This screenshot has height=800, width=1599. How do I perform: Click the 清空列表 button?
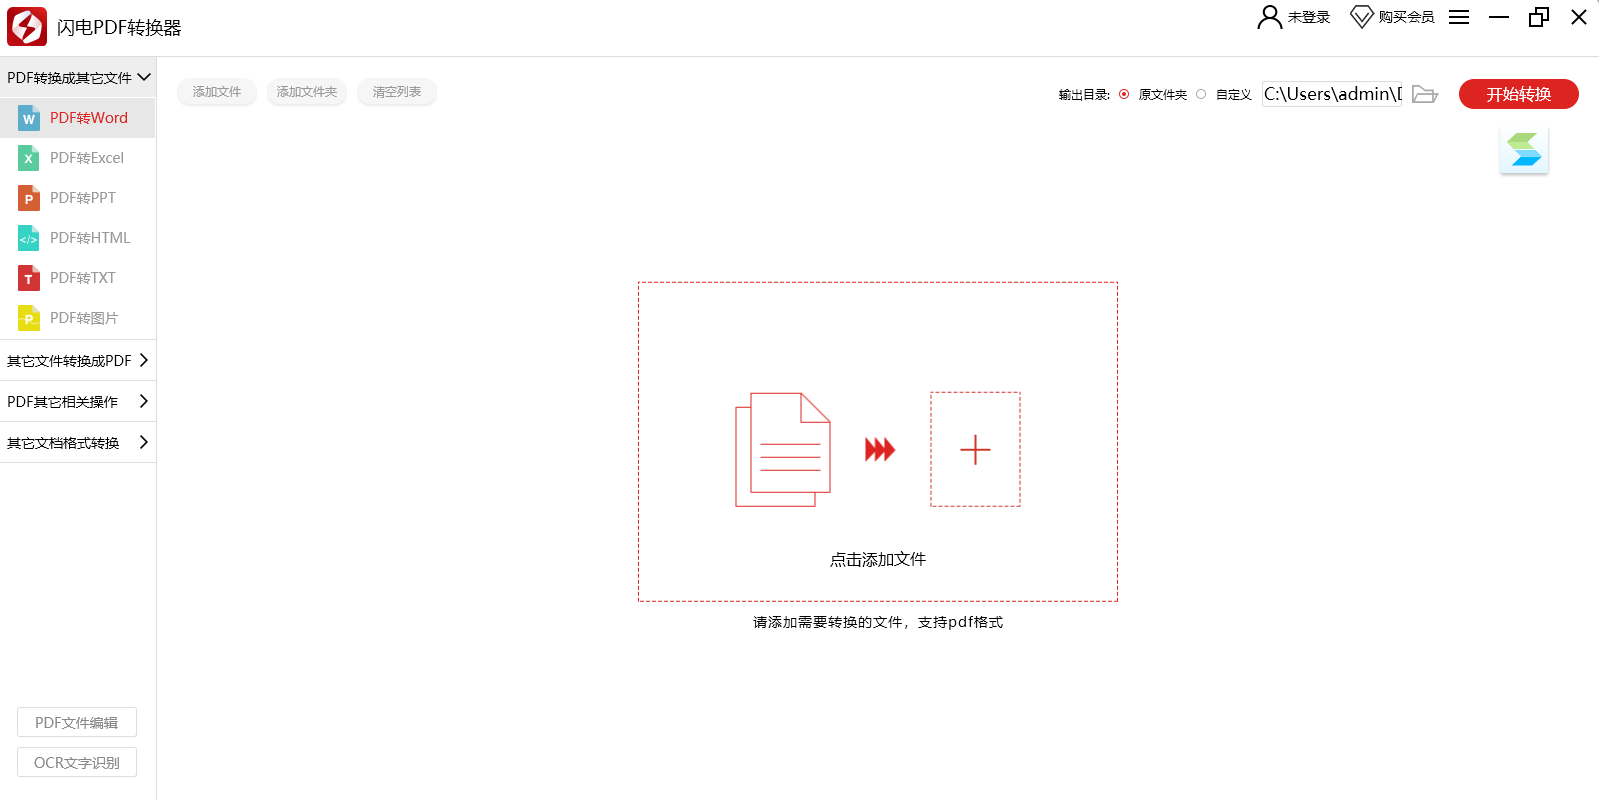coord(397,92)
